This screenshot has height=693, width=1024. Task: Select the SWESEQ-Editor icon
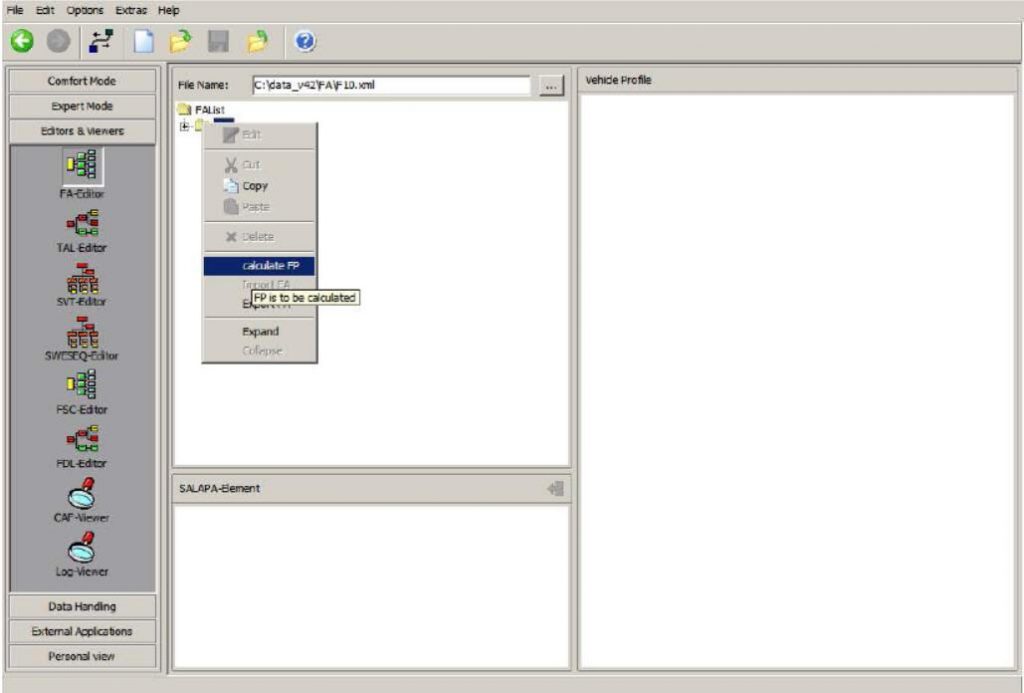[82, 329]
